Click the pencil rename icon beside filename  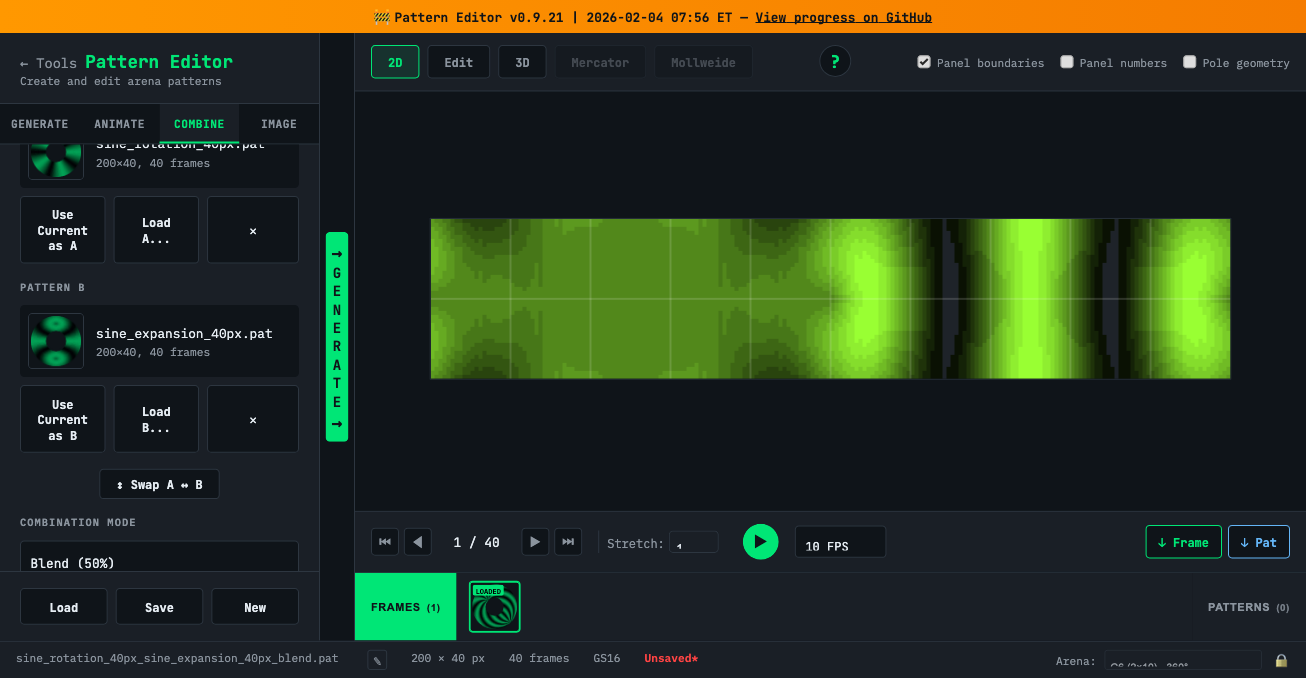(x=377, y=659)
